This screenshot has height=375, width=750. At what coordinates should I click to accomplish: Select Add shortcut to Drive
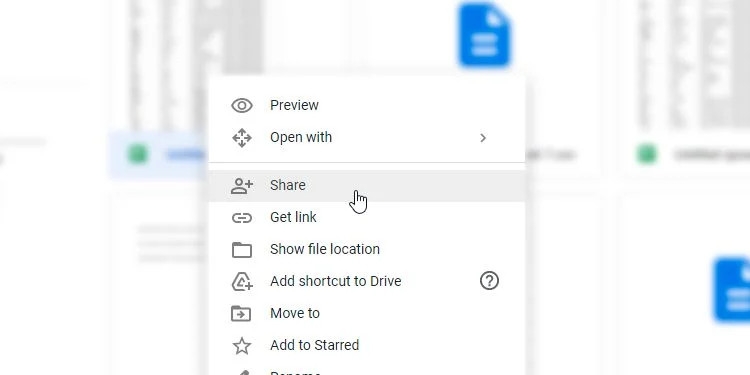[367, 281]
